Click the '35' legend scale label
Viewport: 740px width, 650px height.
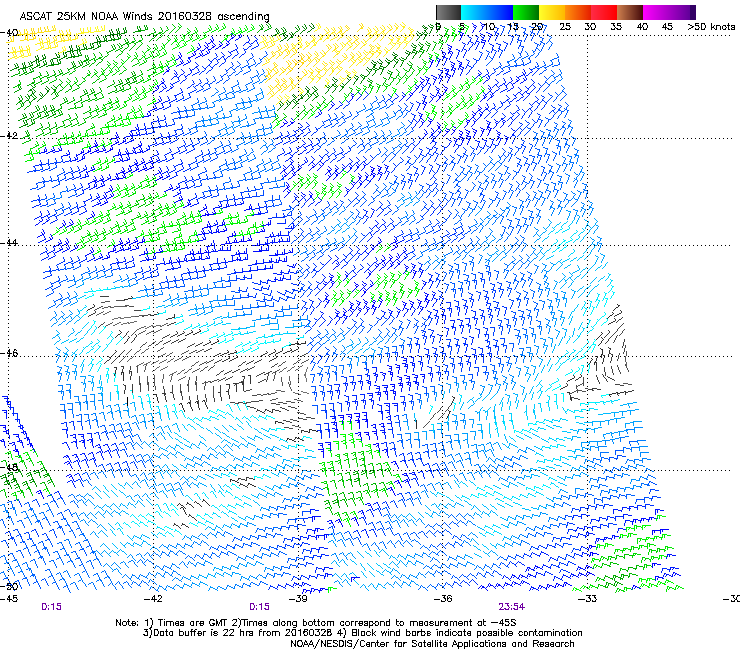point(616,26)
